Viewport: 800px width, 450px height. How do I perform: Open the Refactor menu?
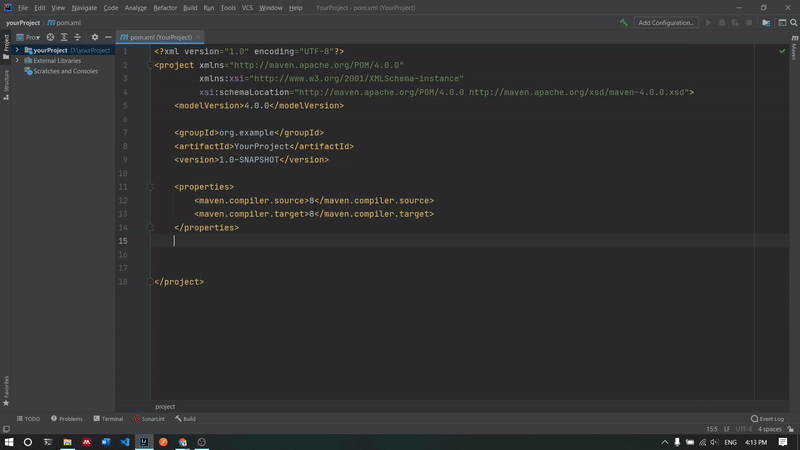click(165, 8)
